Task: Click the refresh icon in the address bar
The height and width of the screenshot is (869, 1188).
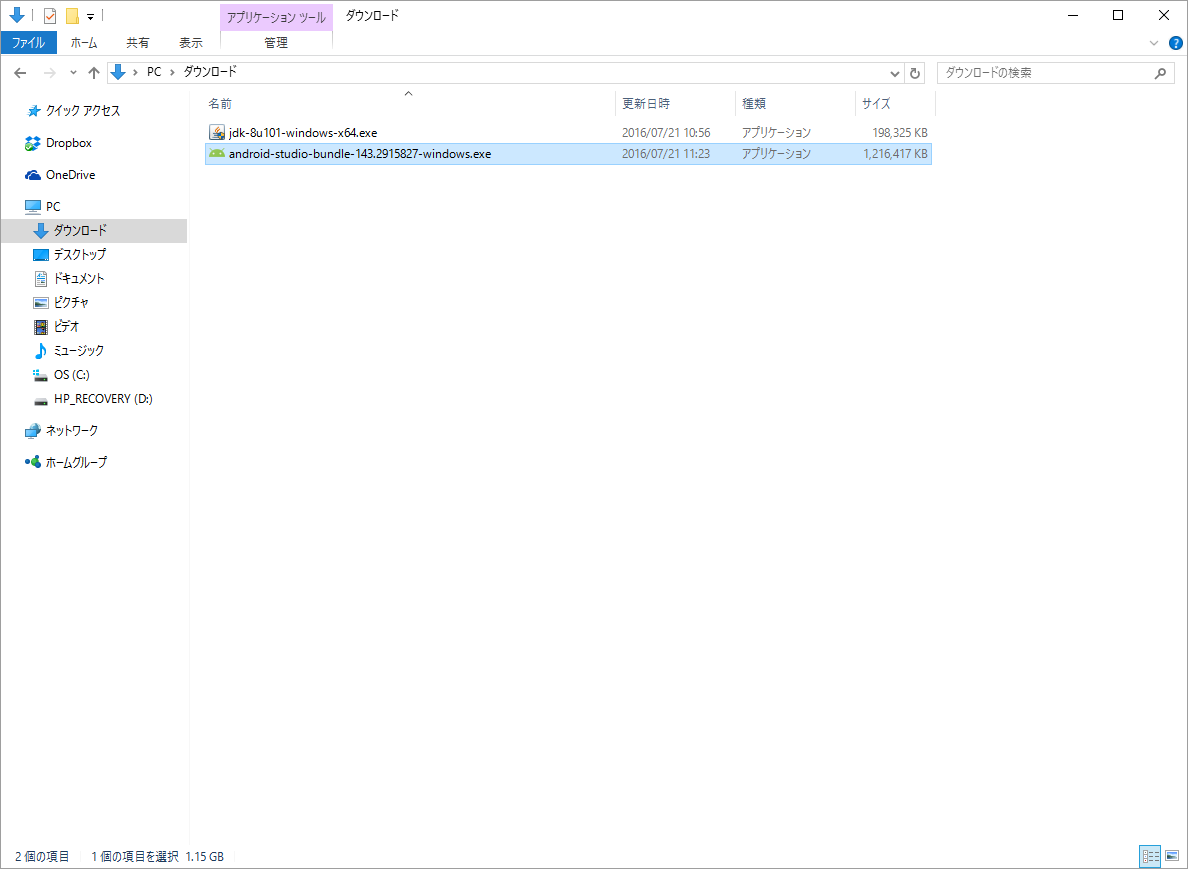Action: coord(914,71)
